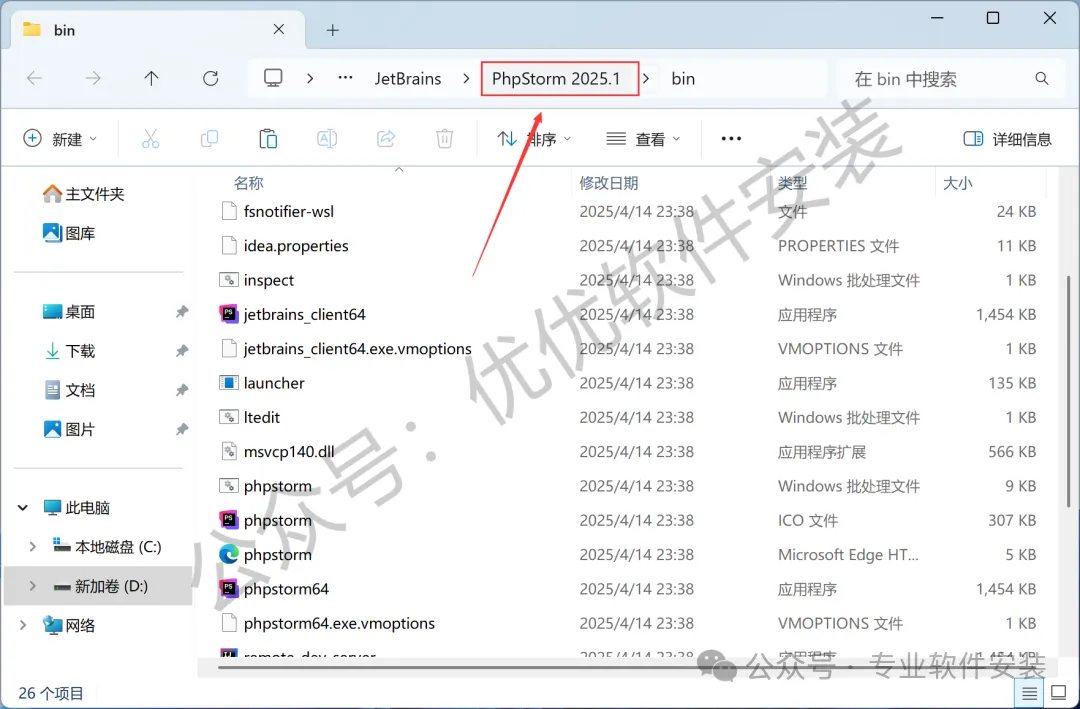Click PhpStorm 2025.1 breadcrumb
1080x709 pixels.
(x=556, y=79)
